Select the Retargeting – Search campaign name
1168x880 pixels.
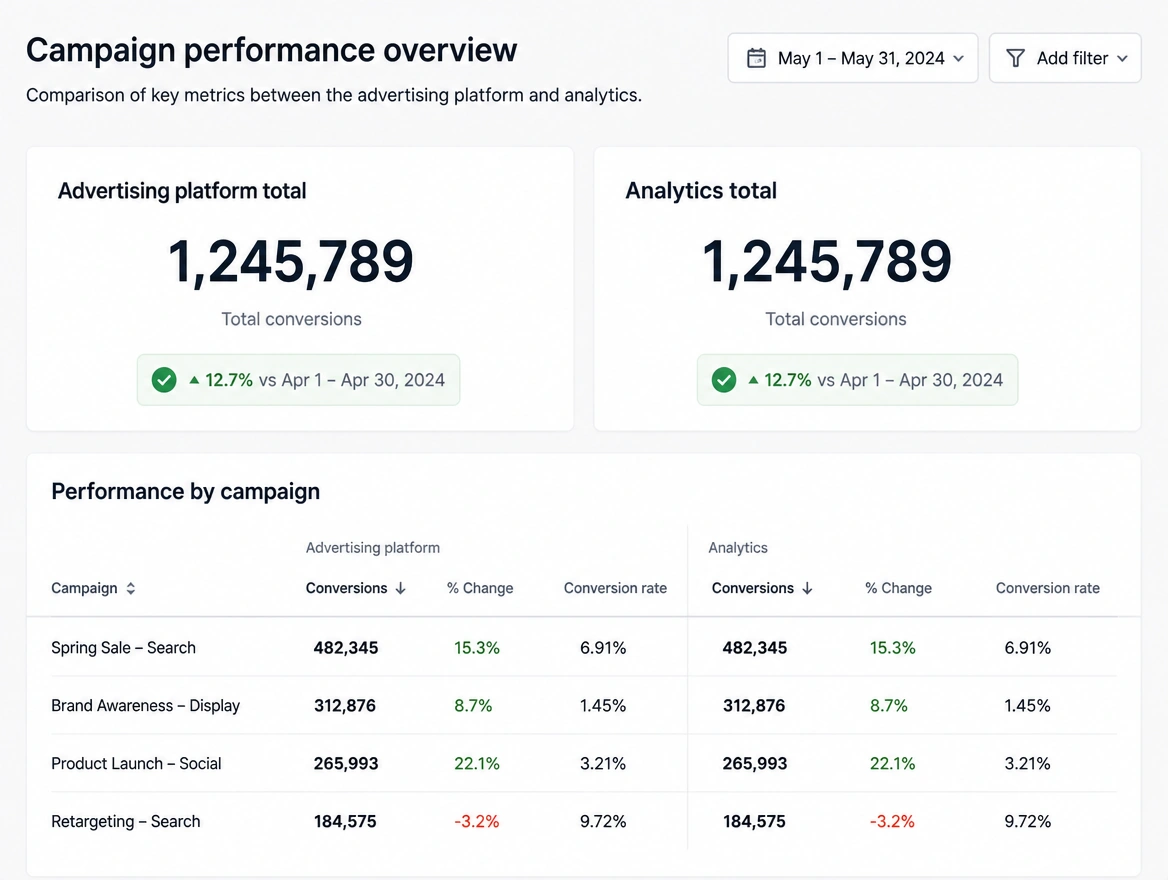pyautogui.click(x=126, y=822)
